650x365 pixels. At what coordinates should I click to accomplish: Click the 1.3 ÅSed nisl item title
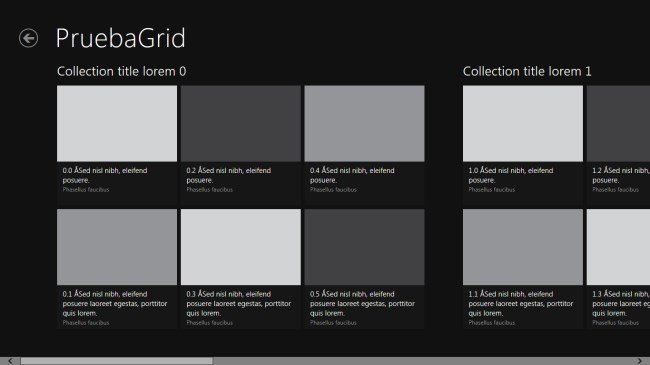pos(621,304)
